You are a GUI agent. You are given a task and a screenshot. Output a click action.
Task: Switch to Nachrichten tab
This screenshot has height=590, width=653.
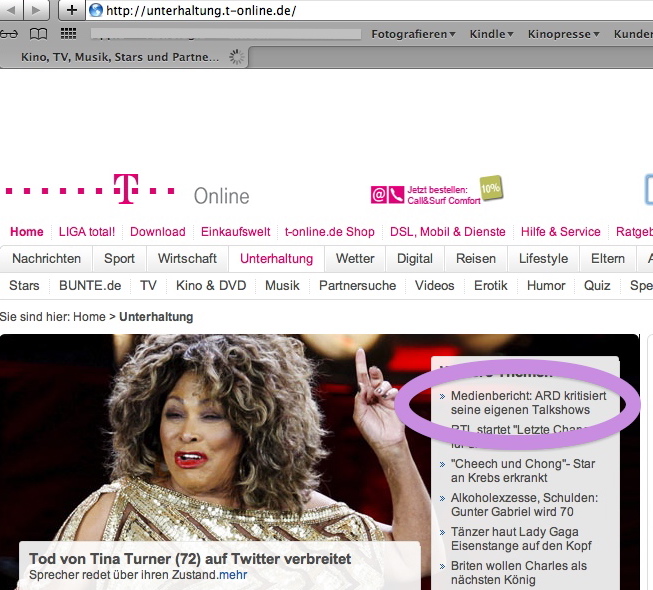pyautogui.click(x=46, y=259)
